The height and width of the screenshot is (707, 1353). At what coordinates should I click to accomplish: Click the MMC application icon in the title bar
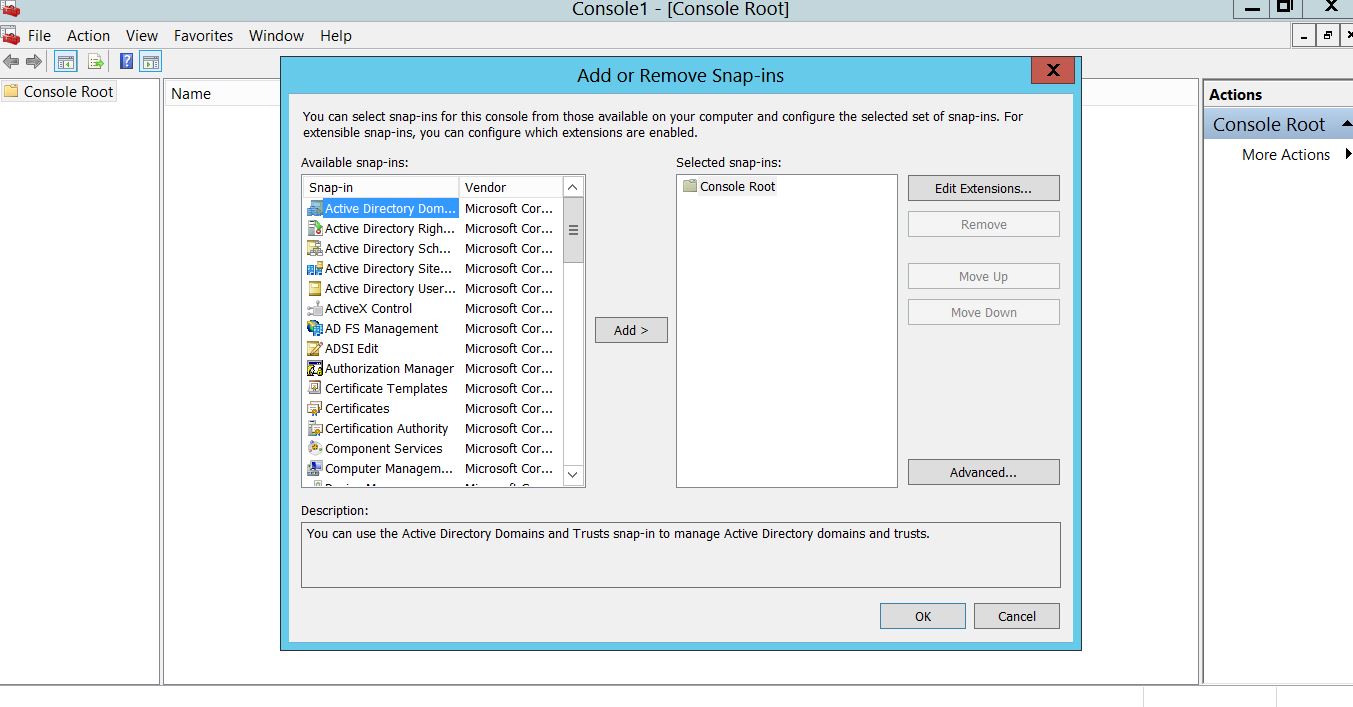tap(11, 9)
